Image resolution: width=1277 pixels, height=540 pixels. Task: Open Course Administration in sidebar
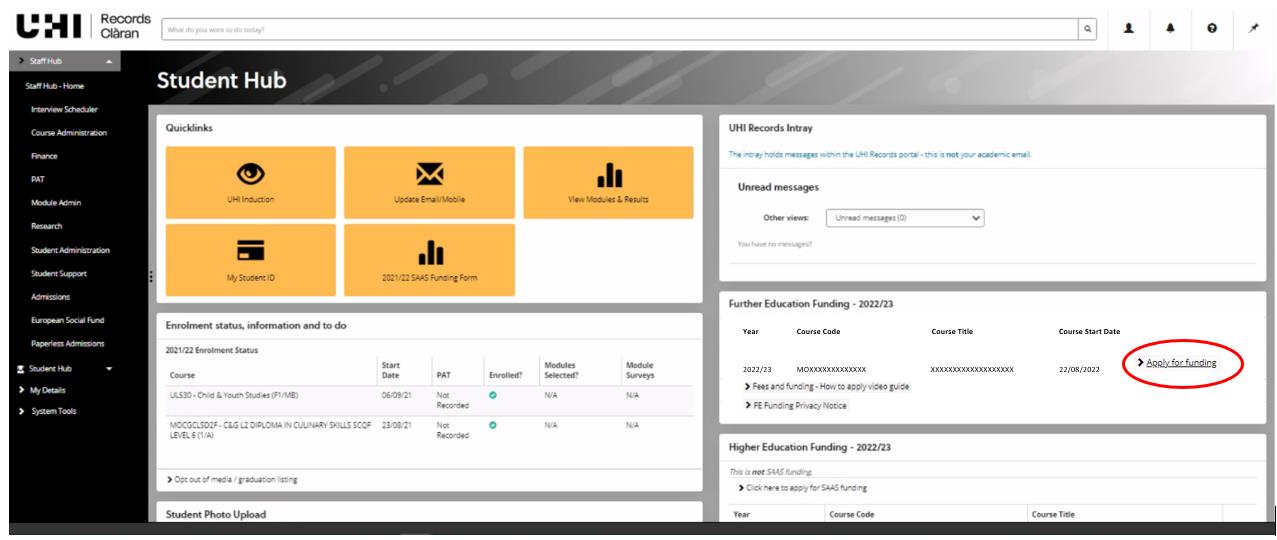point(69,133)
